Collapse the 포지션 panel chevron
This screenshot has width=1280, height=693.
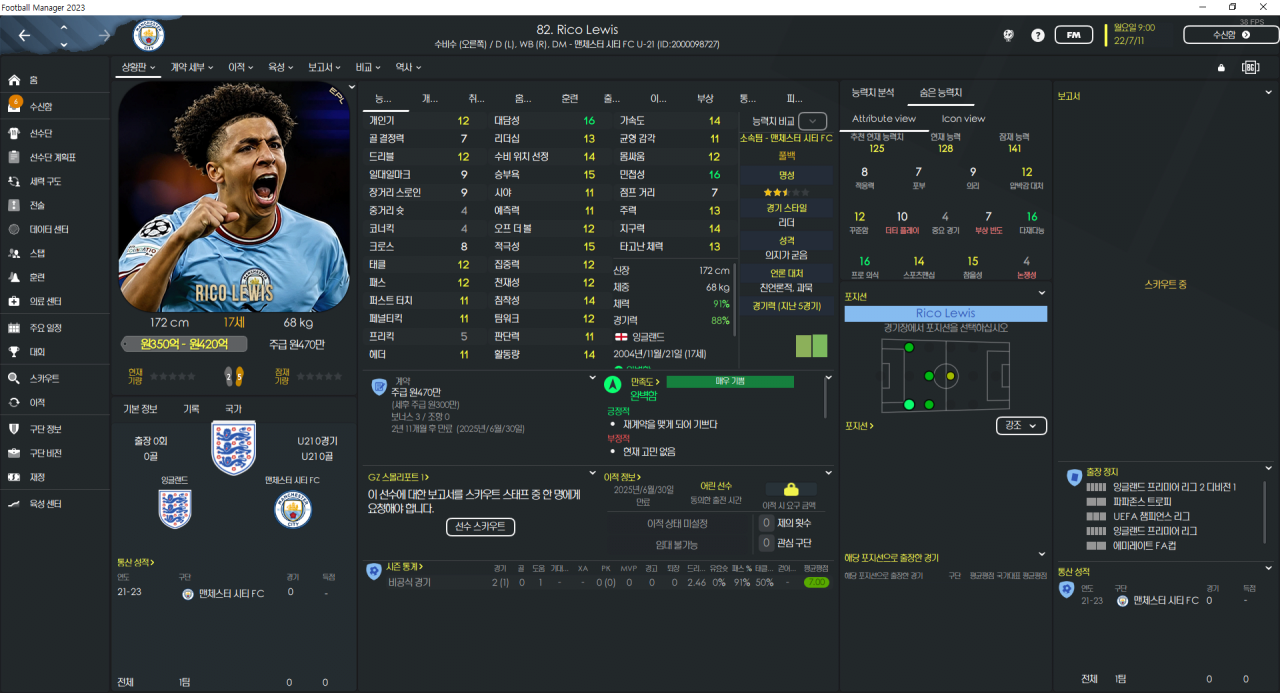pyautogui.click(x=1042, y=293)
